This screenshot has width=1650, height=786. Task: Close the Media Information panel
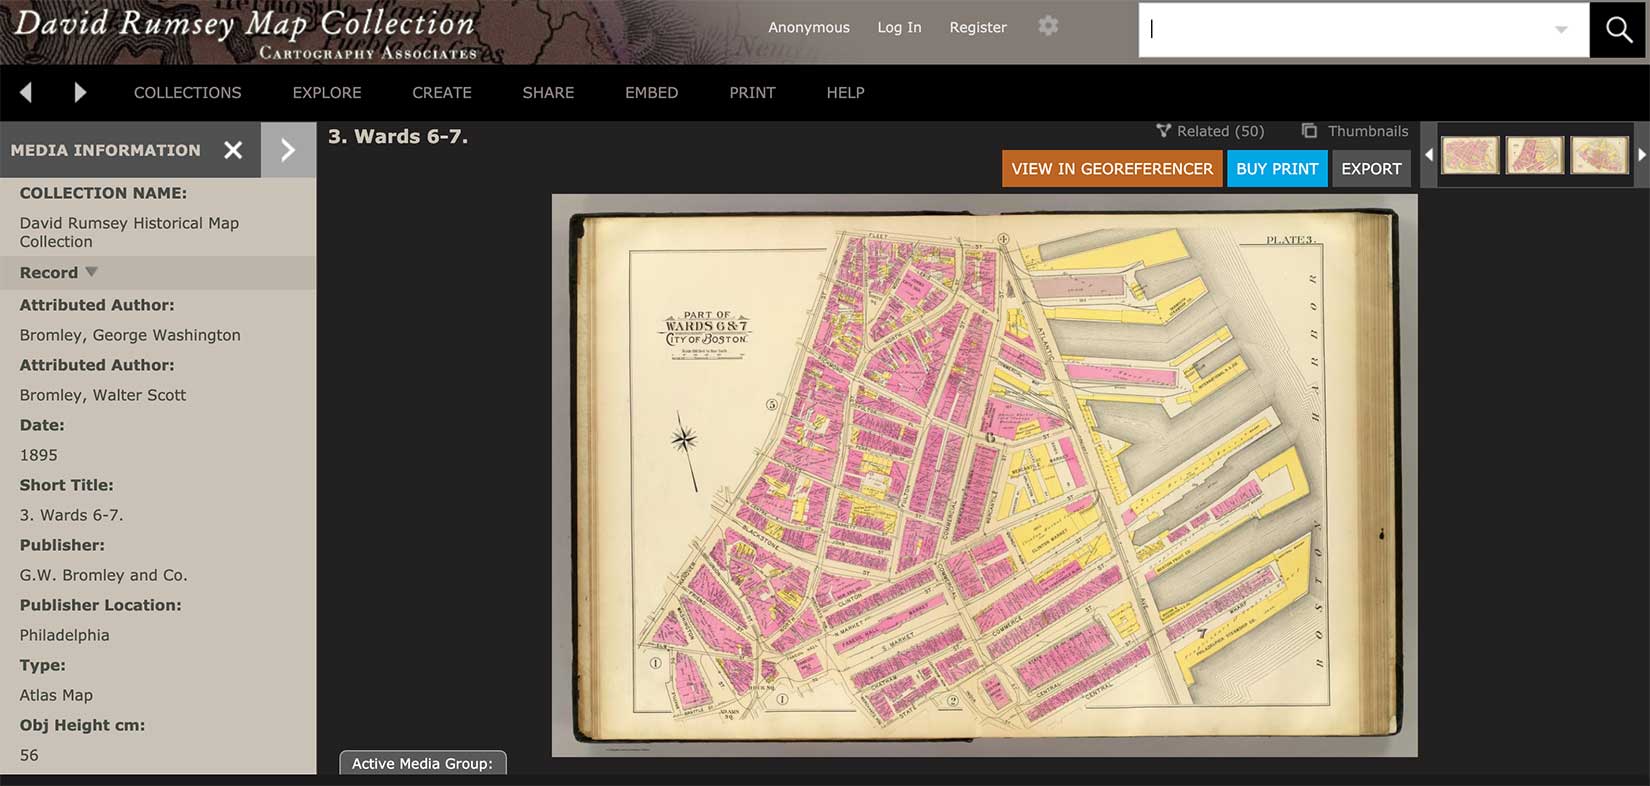click(233, 150)
